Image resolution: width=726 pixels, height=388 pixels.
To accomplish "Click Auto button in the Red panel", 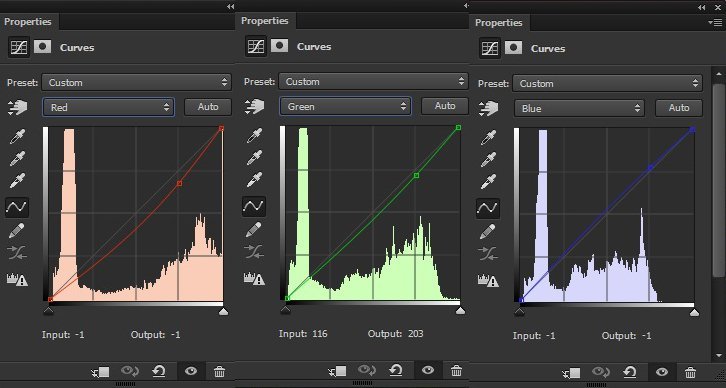I will [208, 107].
